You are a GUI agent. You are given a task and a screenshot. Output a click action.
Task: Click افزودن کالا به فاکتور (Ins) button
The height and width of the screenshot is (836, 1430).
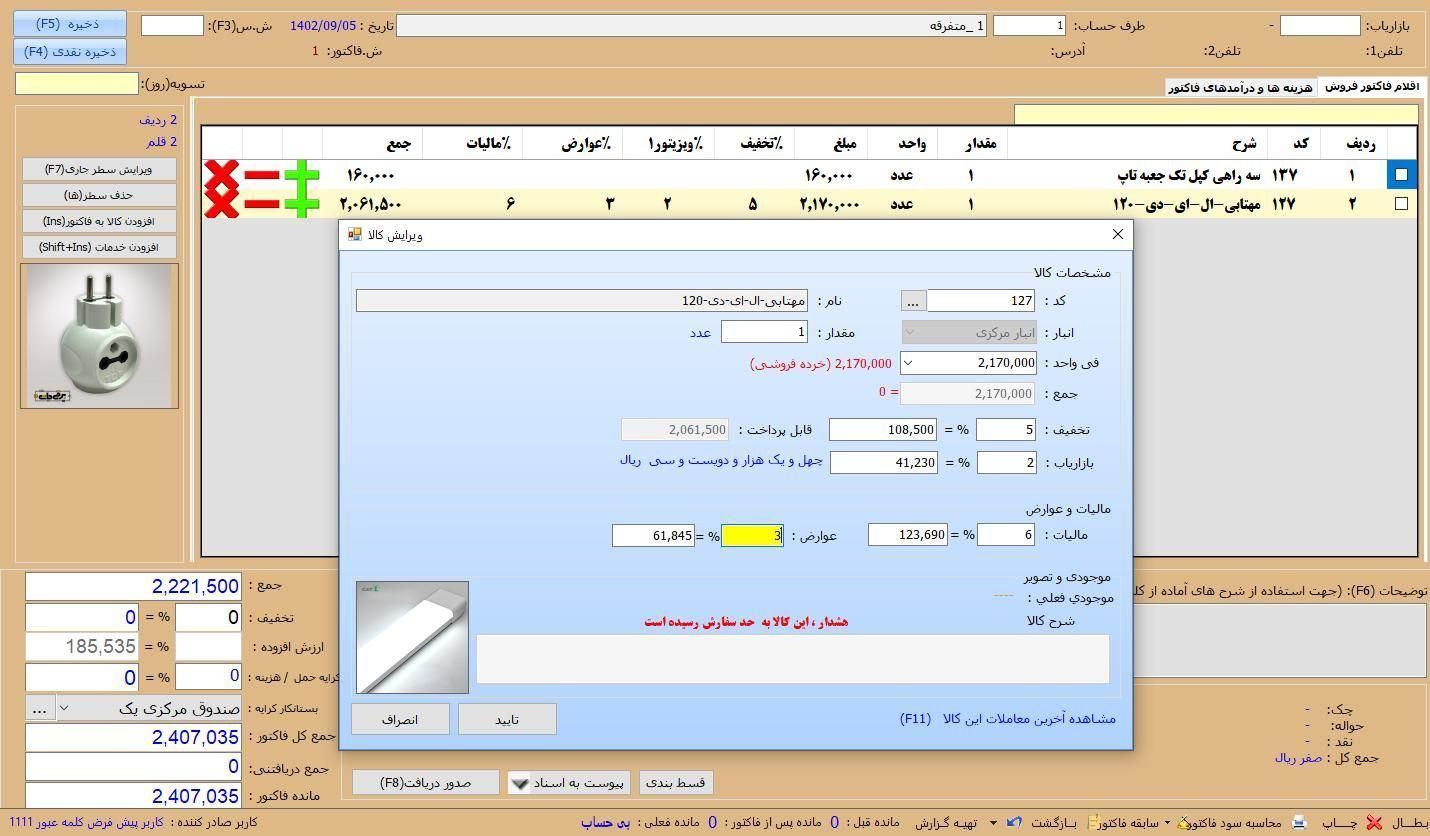[x=97, y=221]
